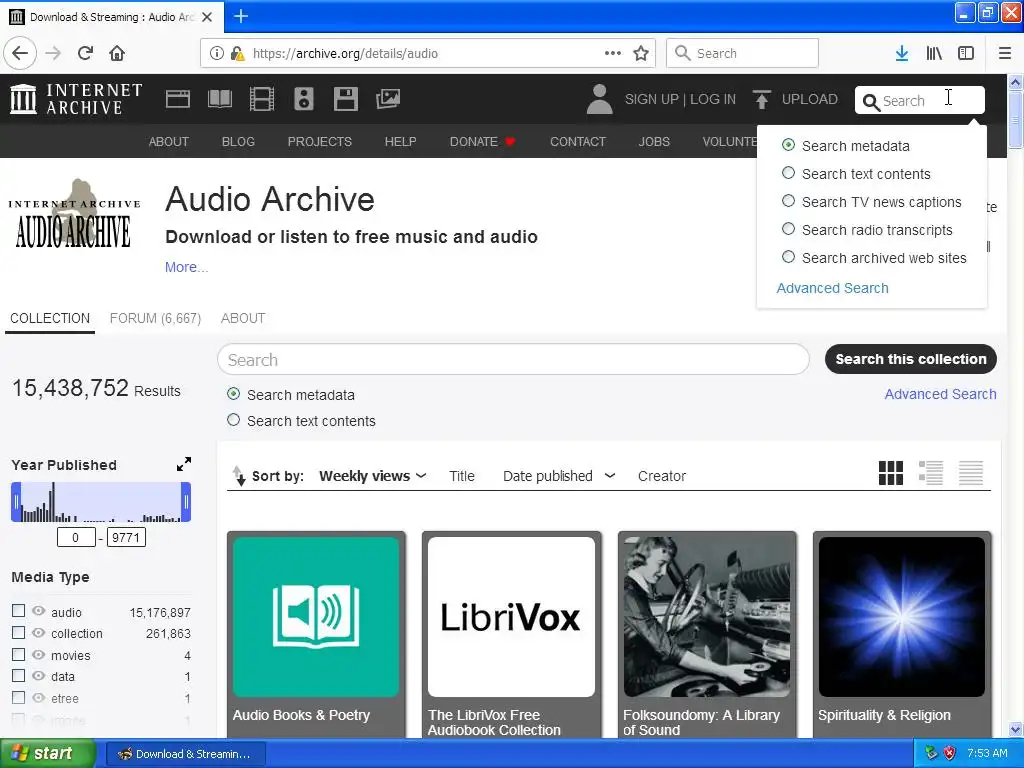Open the Firefox Library icon
This screenshot has width=1024, height=768.
point(934,53)
